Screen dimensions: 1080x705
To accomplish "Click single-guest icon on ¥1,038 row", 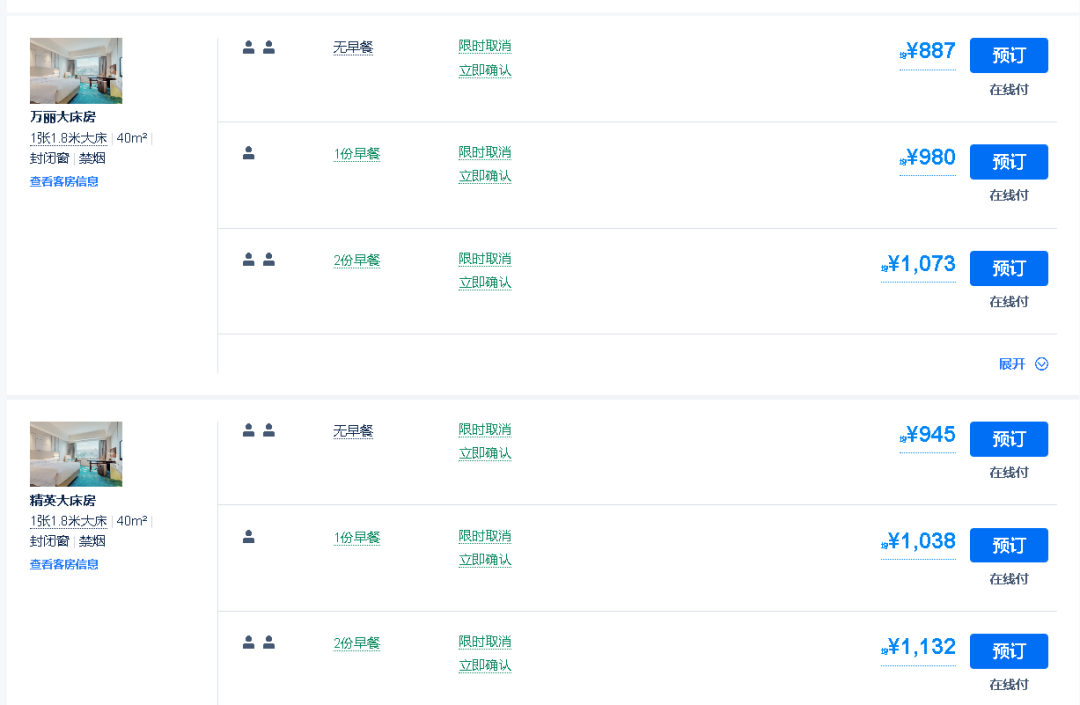I will [249, 537].
